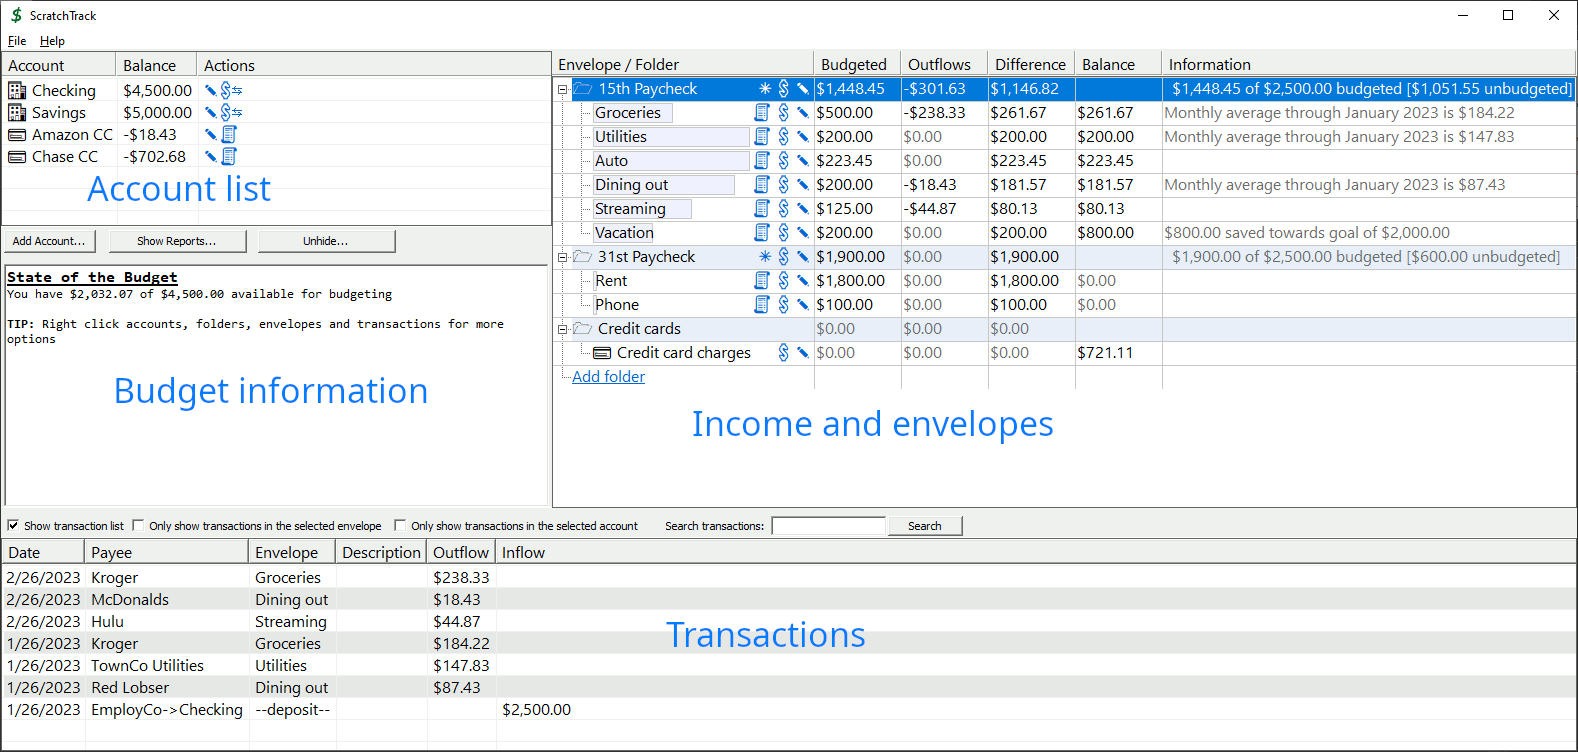Click the Unhide button

pyautogui.click(x=326, y=241)
